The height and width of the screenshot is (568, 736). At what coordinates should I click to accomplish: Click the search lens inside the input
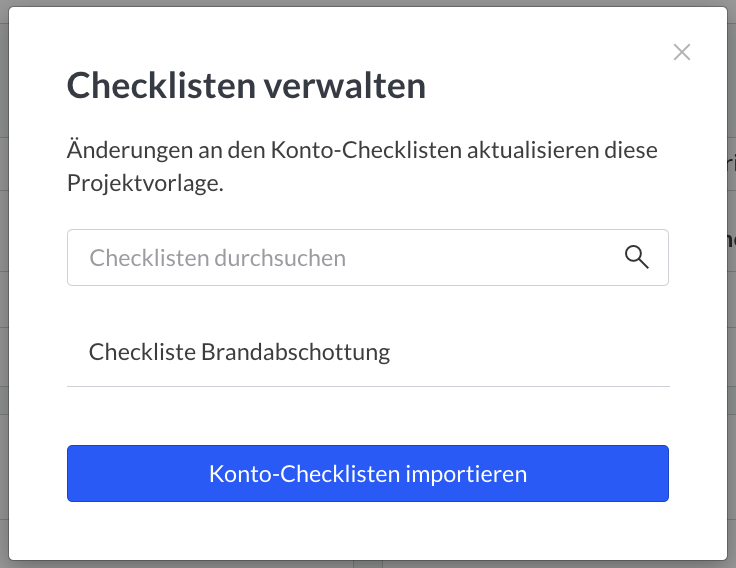(x=636, y=257)
